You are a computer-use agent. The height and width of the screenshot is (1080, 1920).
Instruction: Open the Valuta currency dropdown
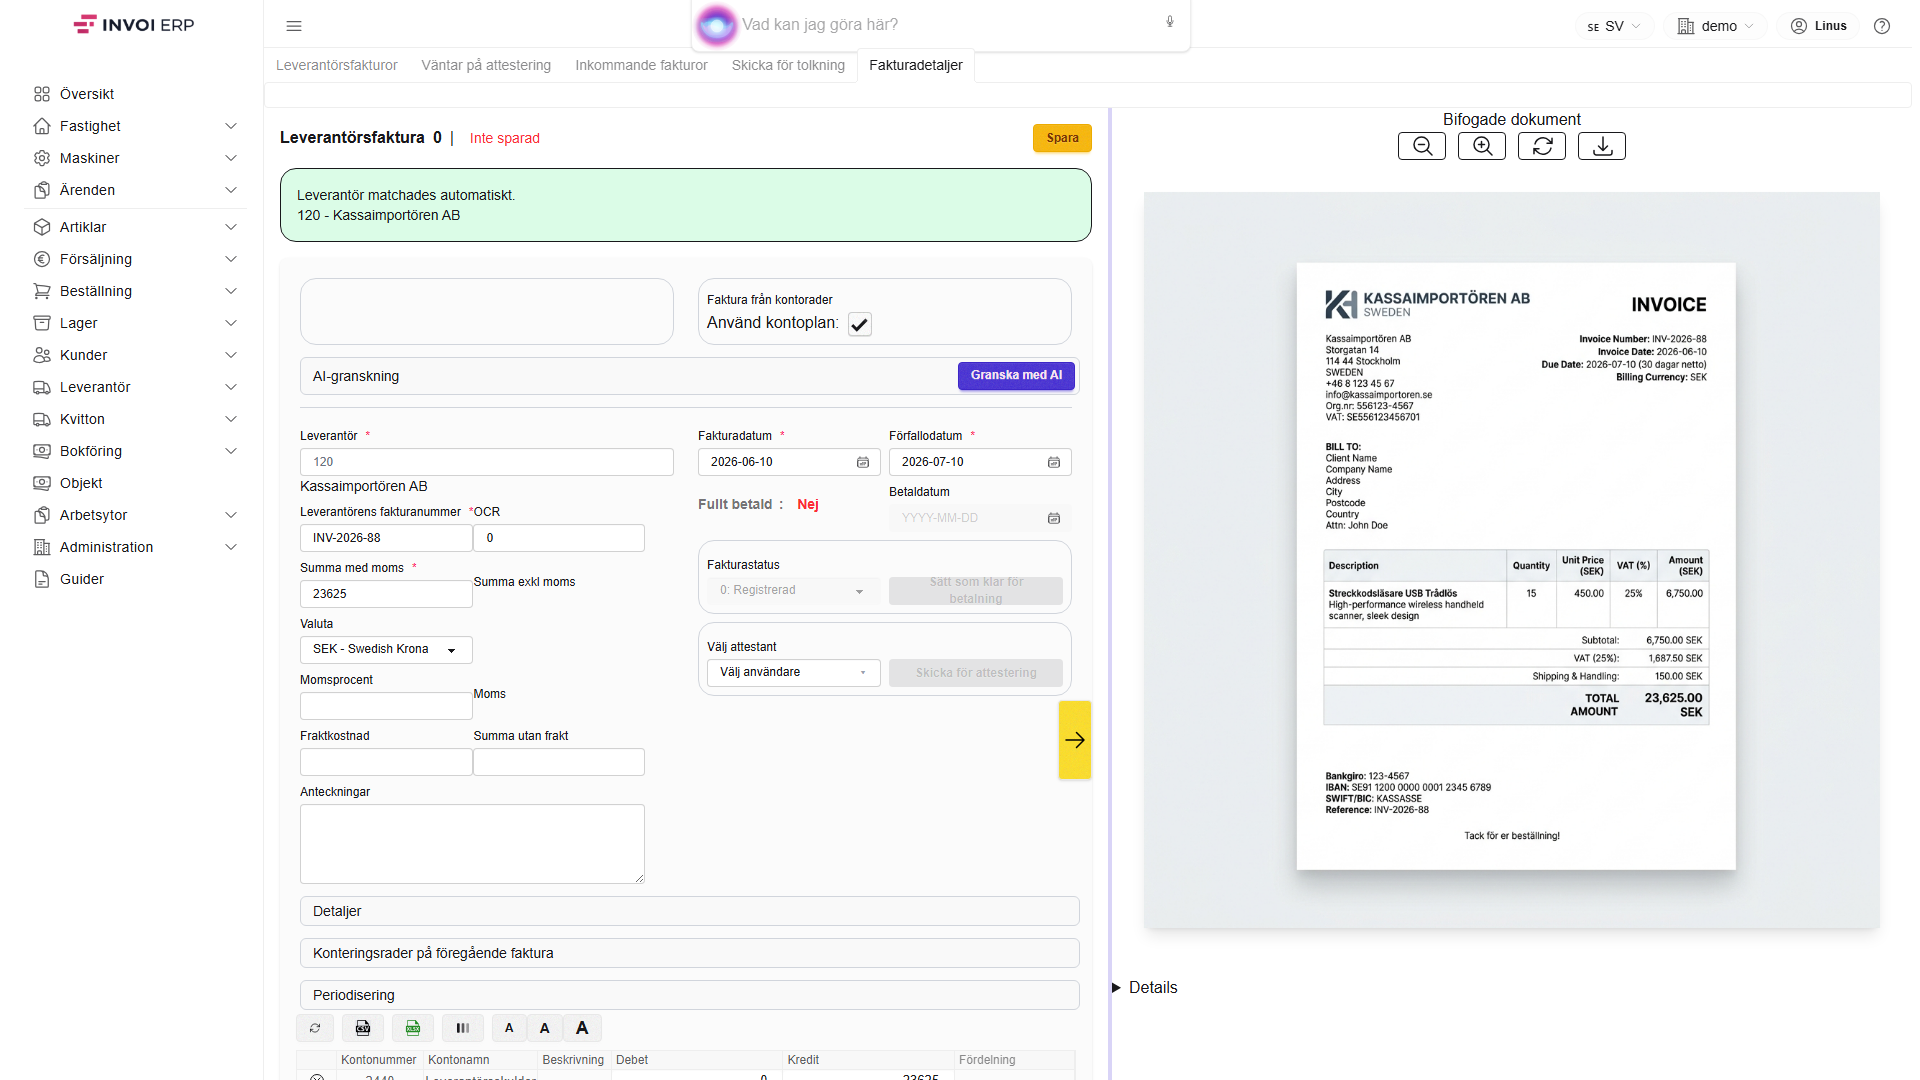coord(386,650)
